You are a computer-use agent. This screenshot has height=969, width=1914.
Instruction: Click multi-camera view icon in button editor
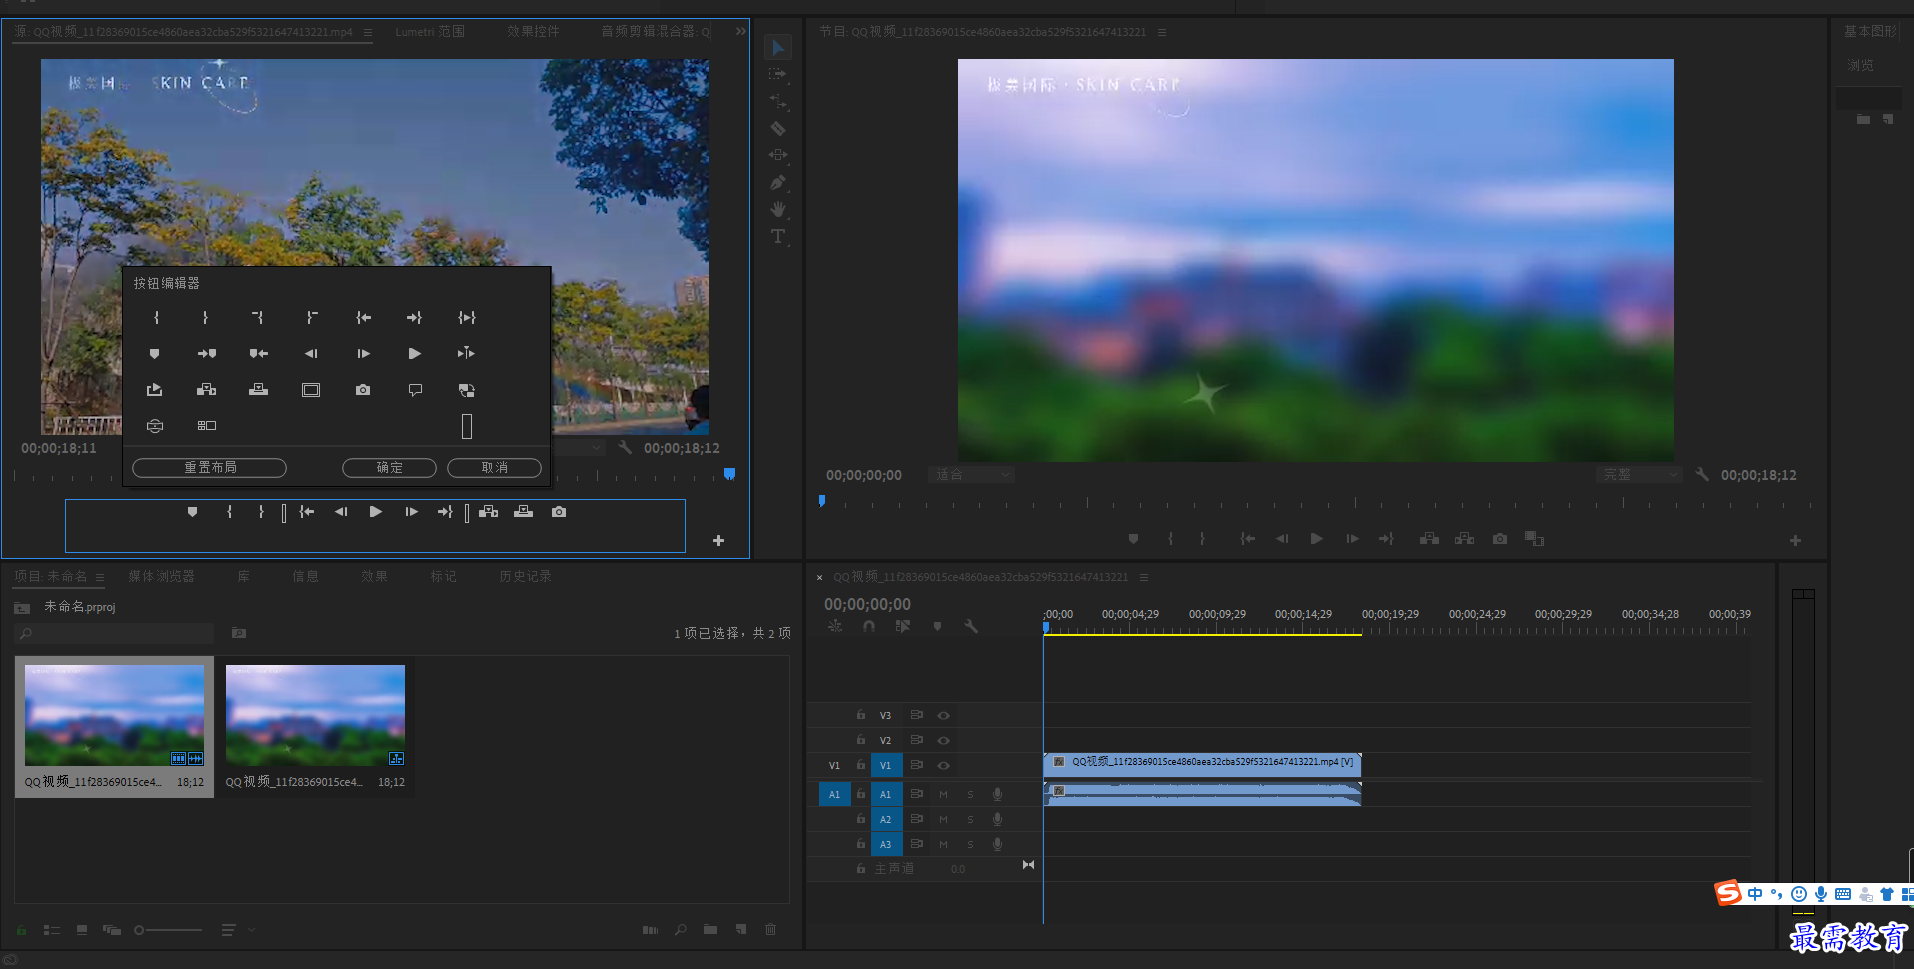206,426
